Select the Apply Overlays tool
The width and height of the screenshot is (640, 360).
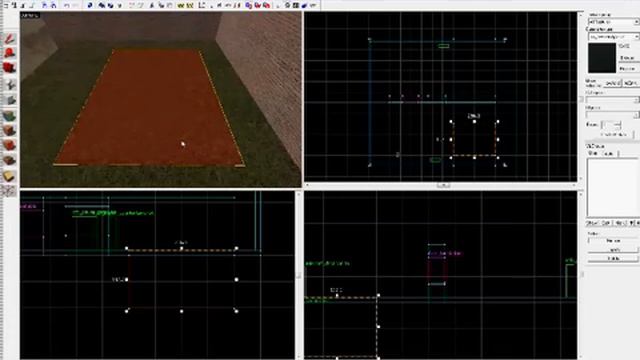tap(9, 161)
